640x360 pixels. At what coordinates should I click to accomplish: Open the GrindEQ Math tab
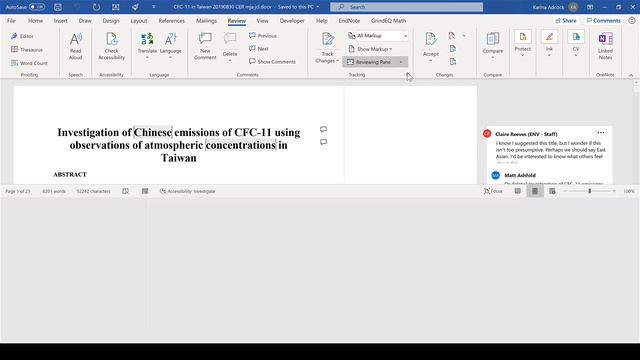388,21
